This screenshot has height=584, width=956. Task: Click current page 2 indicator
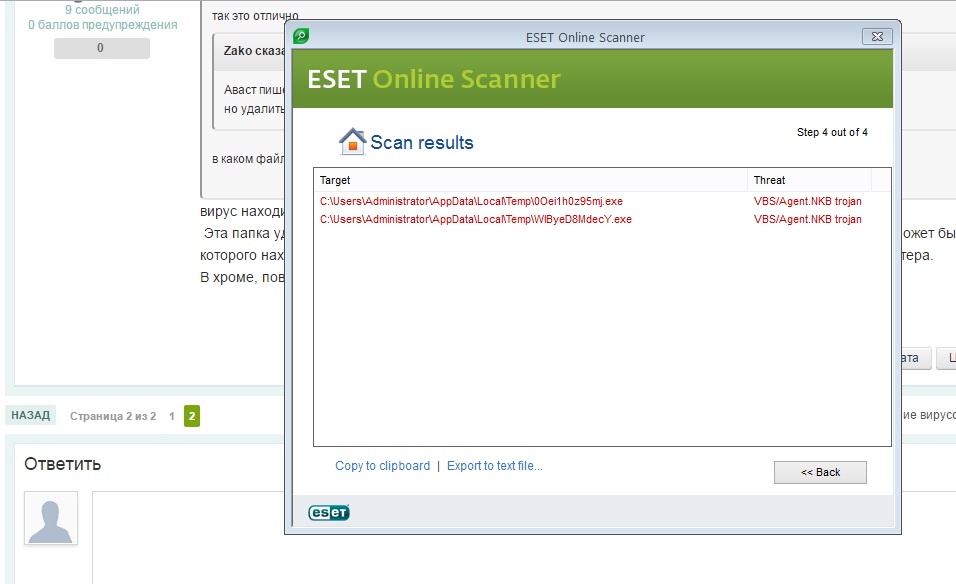(x=192, y=416)
